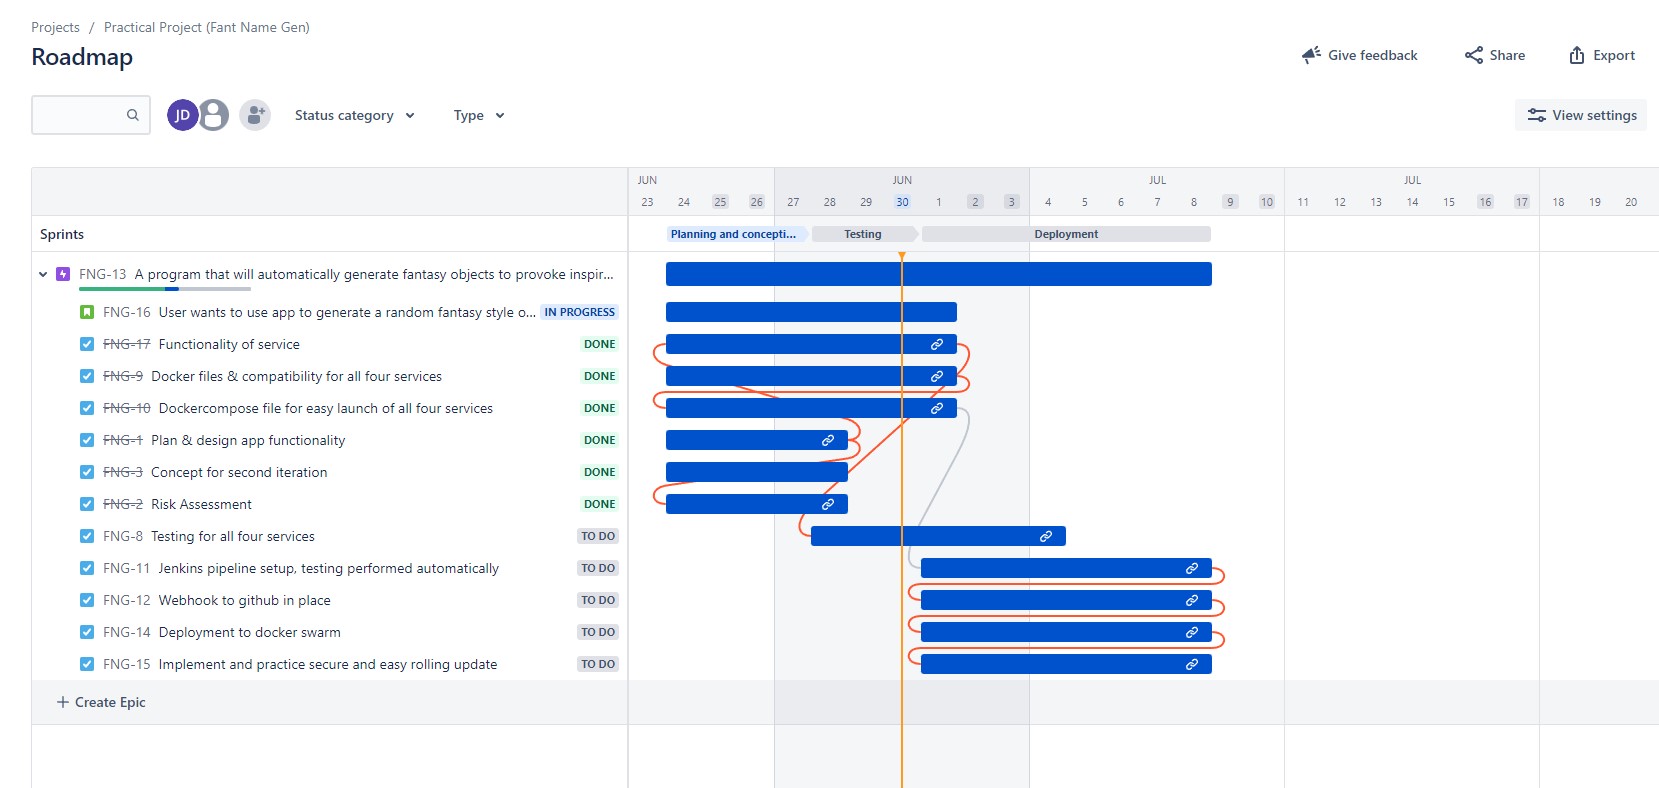Click the highlighted date 30 in timeline header
The image size is (1659, 788).
pos(902,202)
